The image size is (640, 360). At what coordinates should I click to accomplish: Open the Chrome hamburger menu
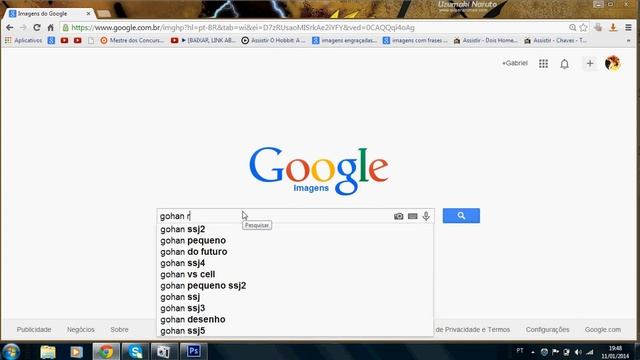[x=628, y=27]
